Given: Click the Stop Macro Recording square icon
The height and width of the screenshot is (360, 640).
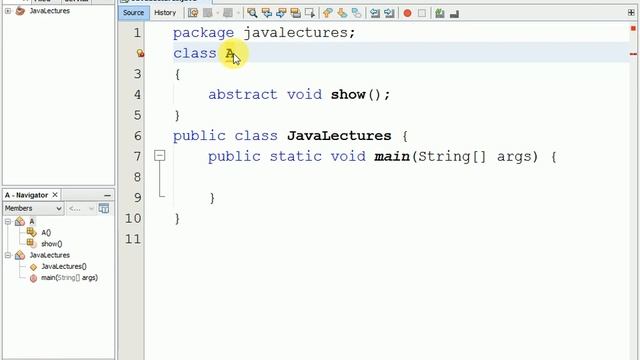Looking at the screenshot, I should point(422,13).
